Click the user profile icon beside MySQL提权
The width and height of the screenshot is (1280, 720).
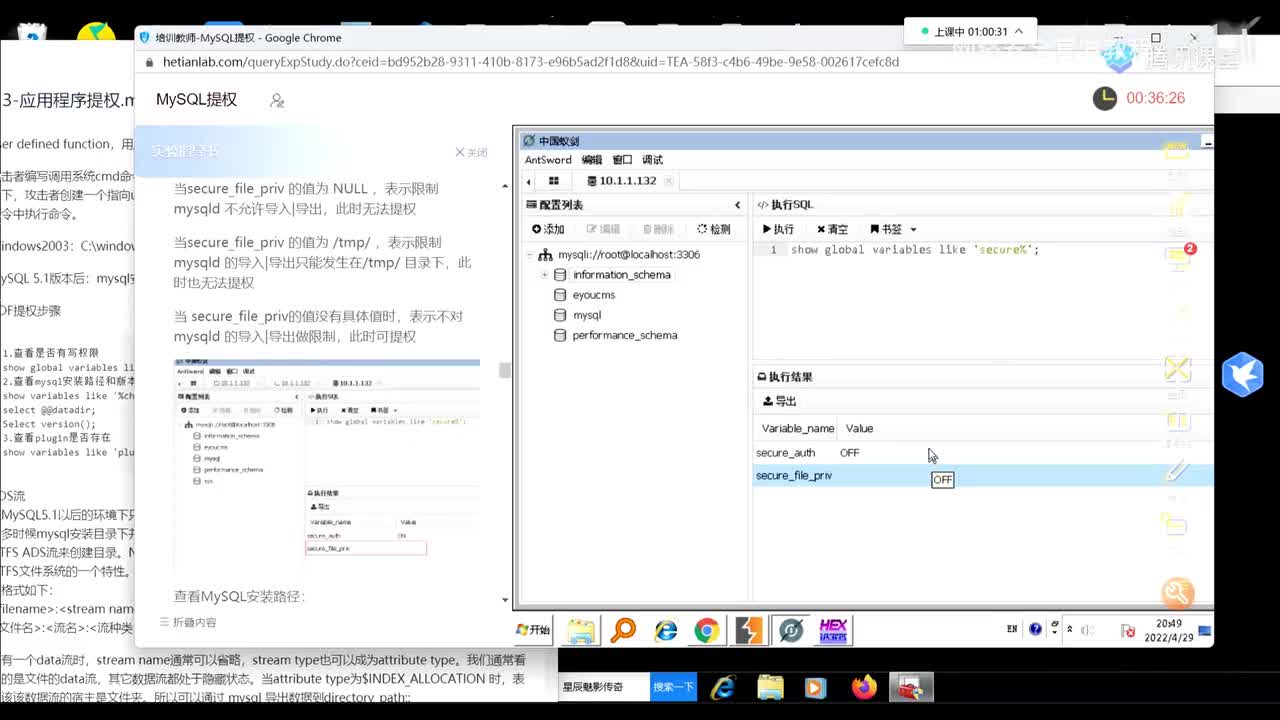(x=277, y=100)
